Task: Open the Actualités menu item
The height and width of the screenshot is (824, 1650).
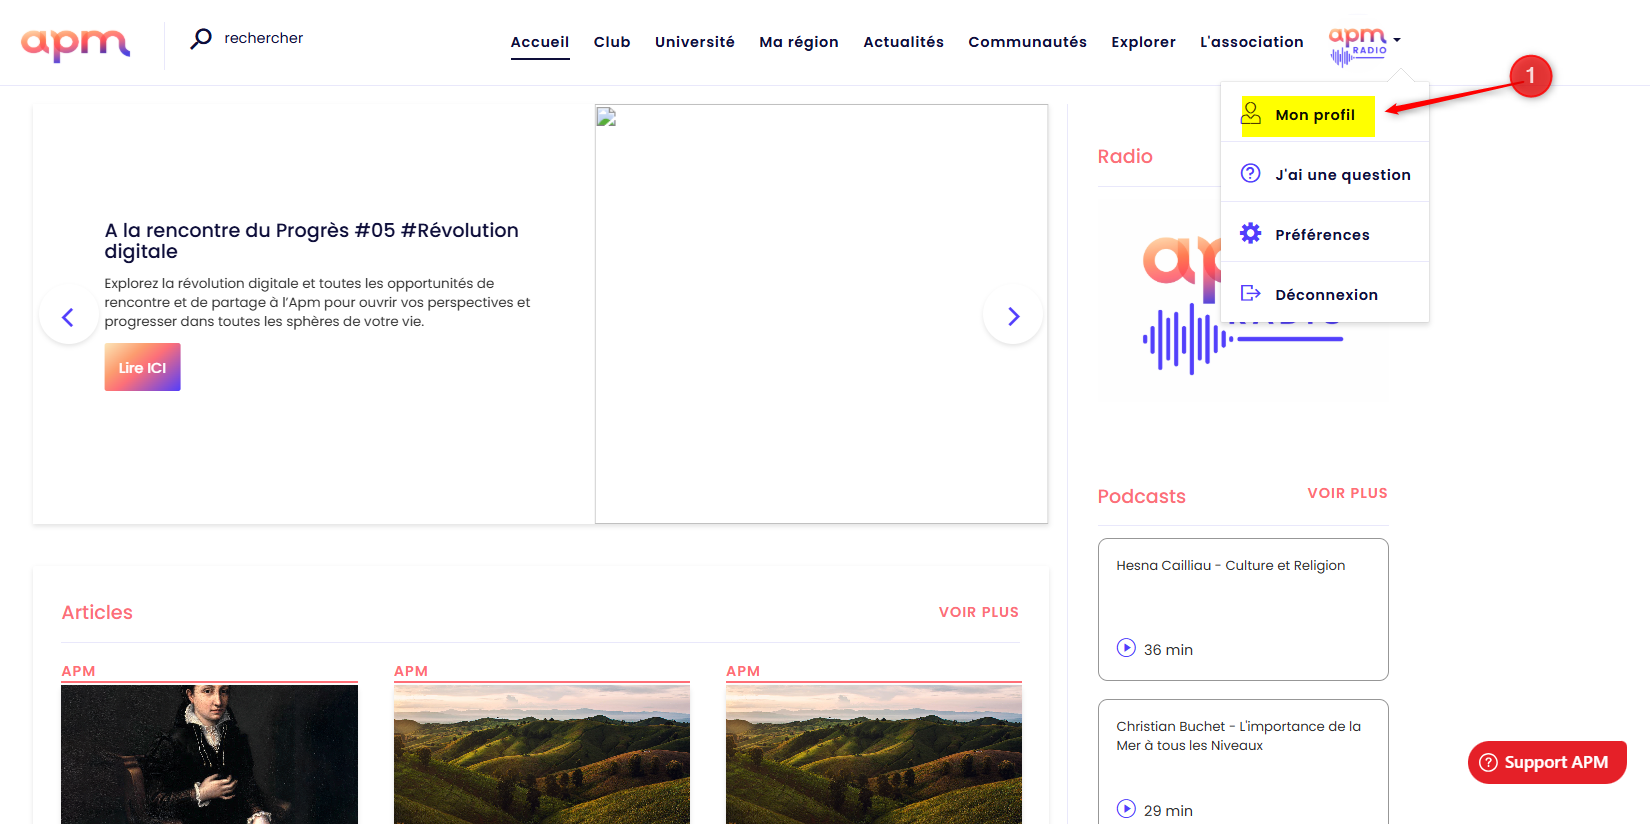Action: pos(904,42)
